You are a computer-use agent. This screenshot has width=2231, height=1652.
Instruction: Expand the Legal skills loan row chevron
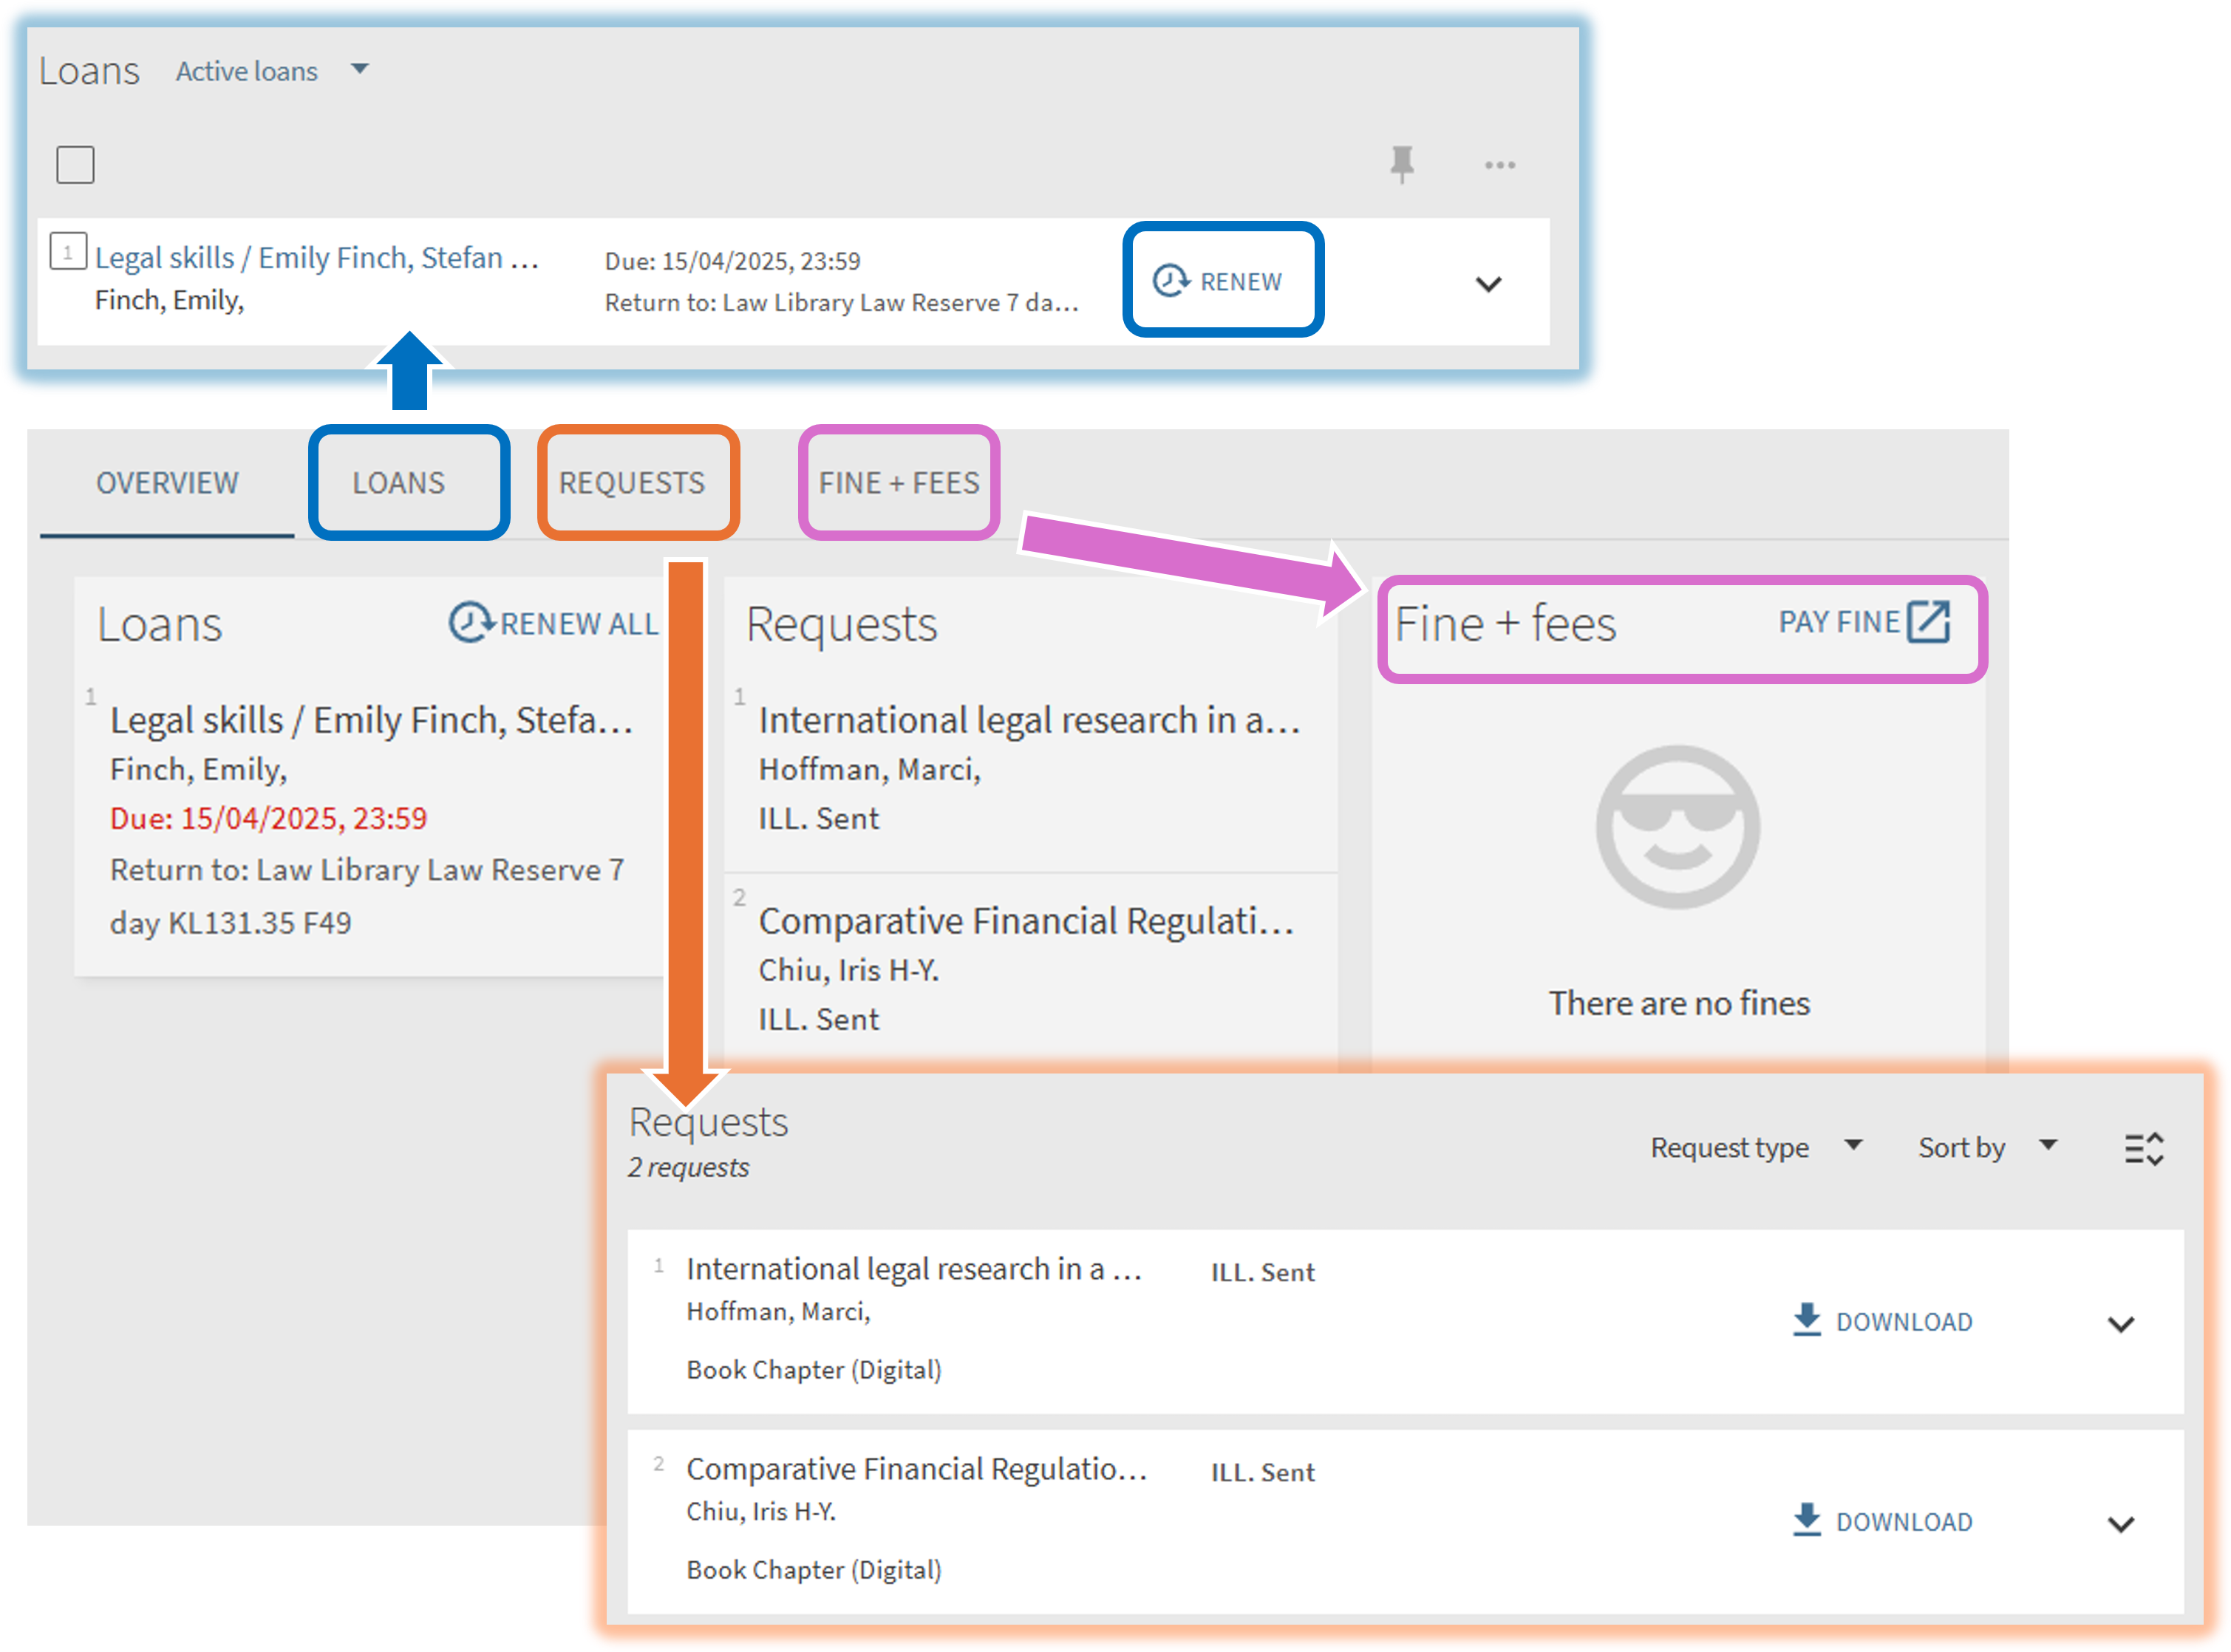pyautogui.click(x=1488, y=284)
